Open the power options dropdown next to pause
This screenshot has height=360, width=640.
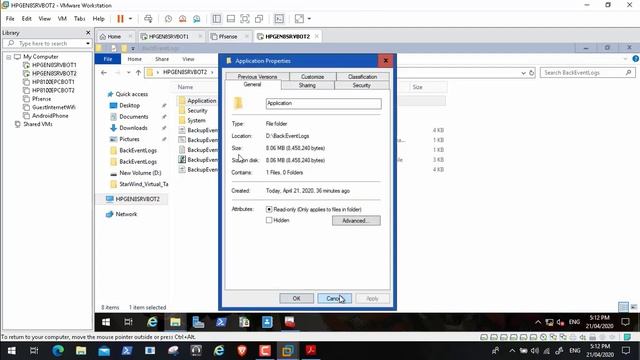click(x=130, y=19)
